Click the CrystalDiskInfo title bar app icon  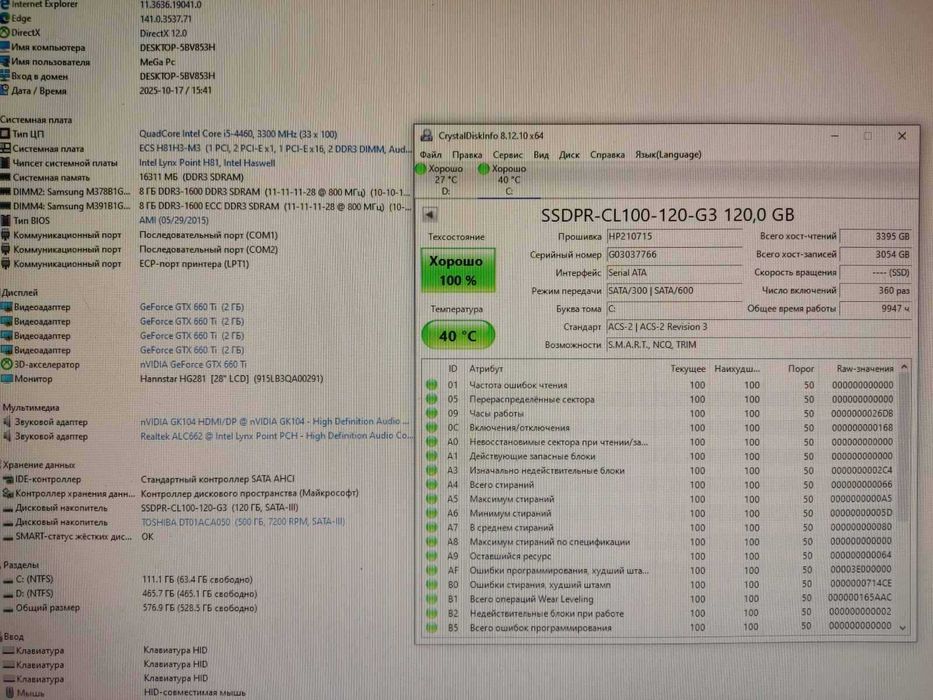[x=427, y=136]
